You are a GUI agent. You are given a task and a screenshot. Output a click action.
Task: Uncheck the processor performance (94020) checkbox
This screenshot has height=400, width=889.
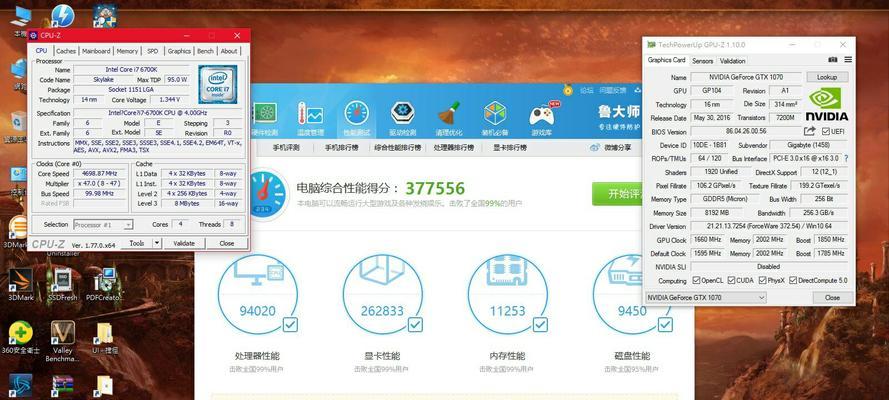(290, 325)
